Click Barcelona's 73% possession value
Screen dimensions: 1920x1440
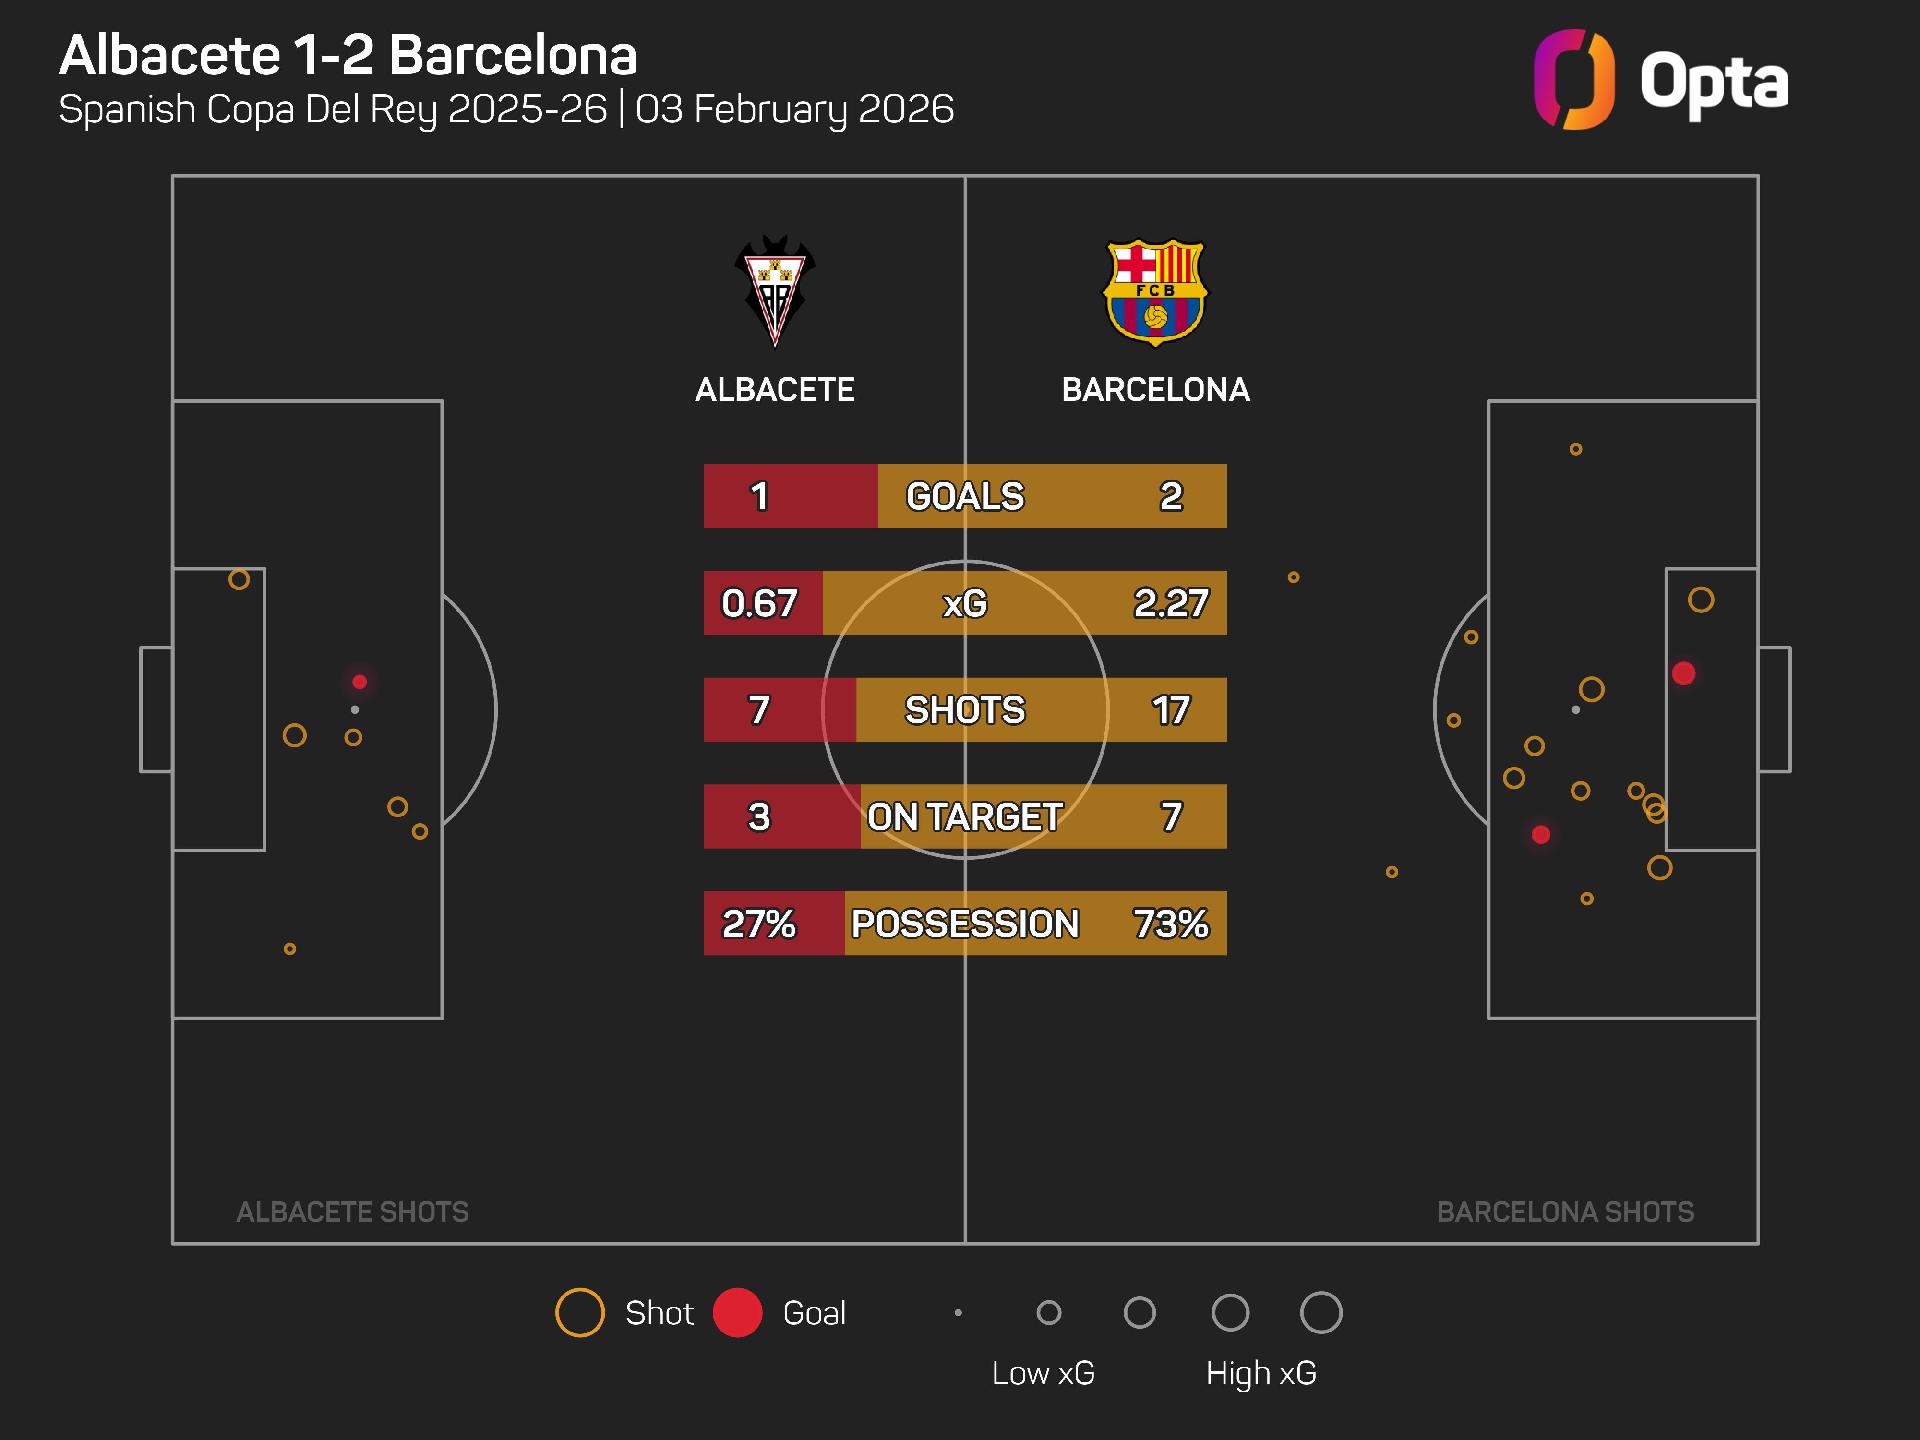tap(1171, 924)
